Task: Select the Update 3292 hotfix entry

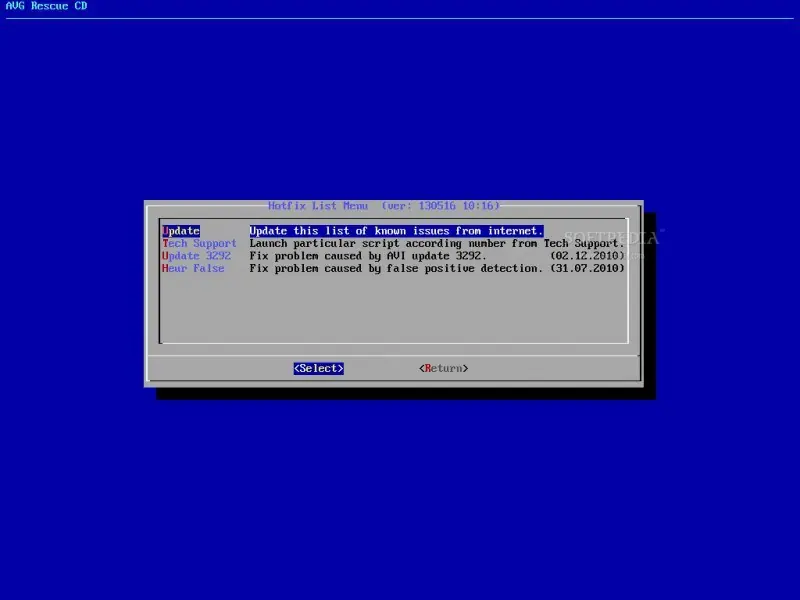Action: point(196,256)
